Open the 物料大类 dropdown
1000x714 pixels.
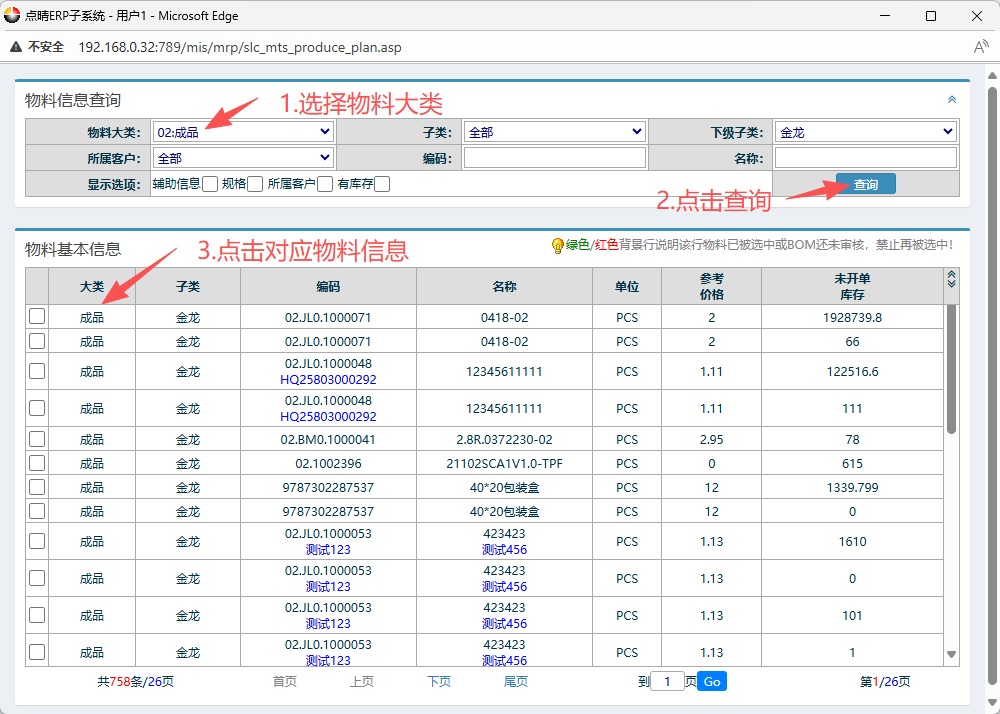(x=243, y=132)
